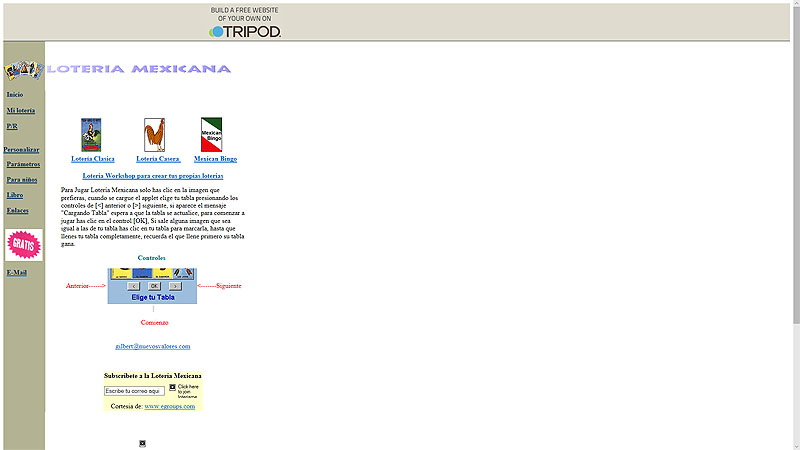Click the rooster Loteria Casera image
Viewport: 800px width, 450px height.
[x=154, y=135]
